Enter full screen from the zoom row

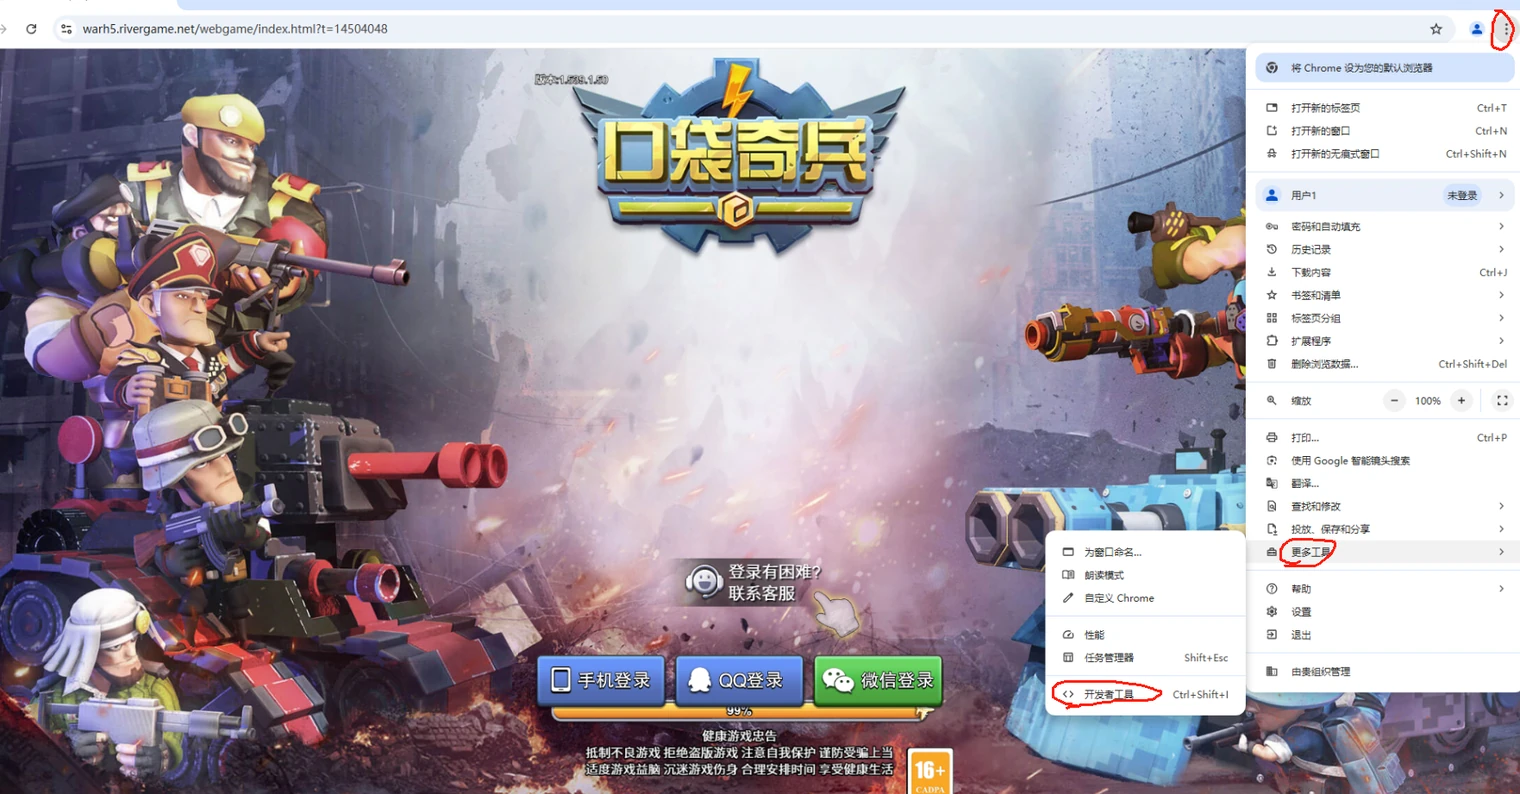[1502, 400]
